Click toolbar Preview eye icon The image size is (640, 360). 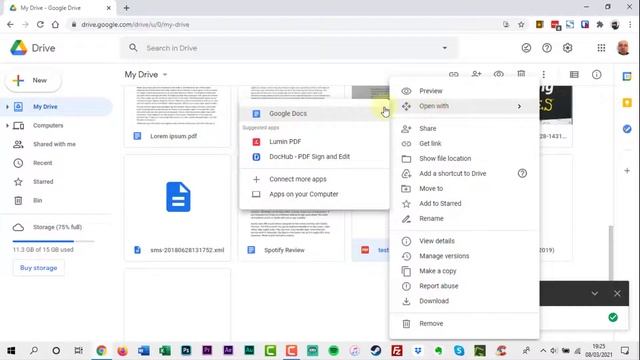[498, 75]
